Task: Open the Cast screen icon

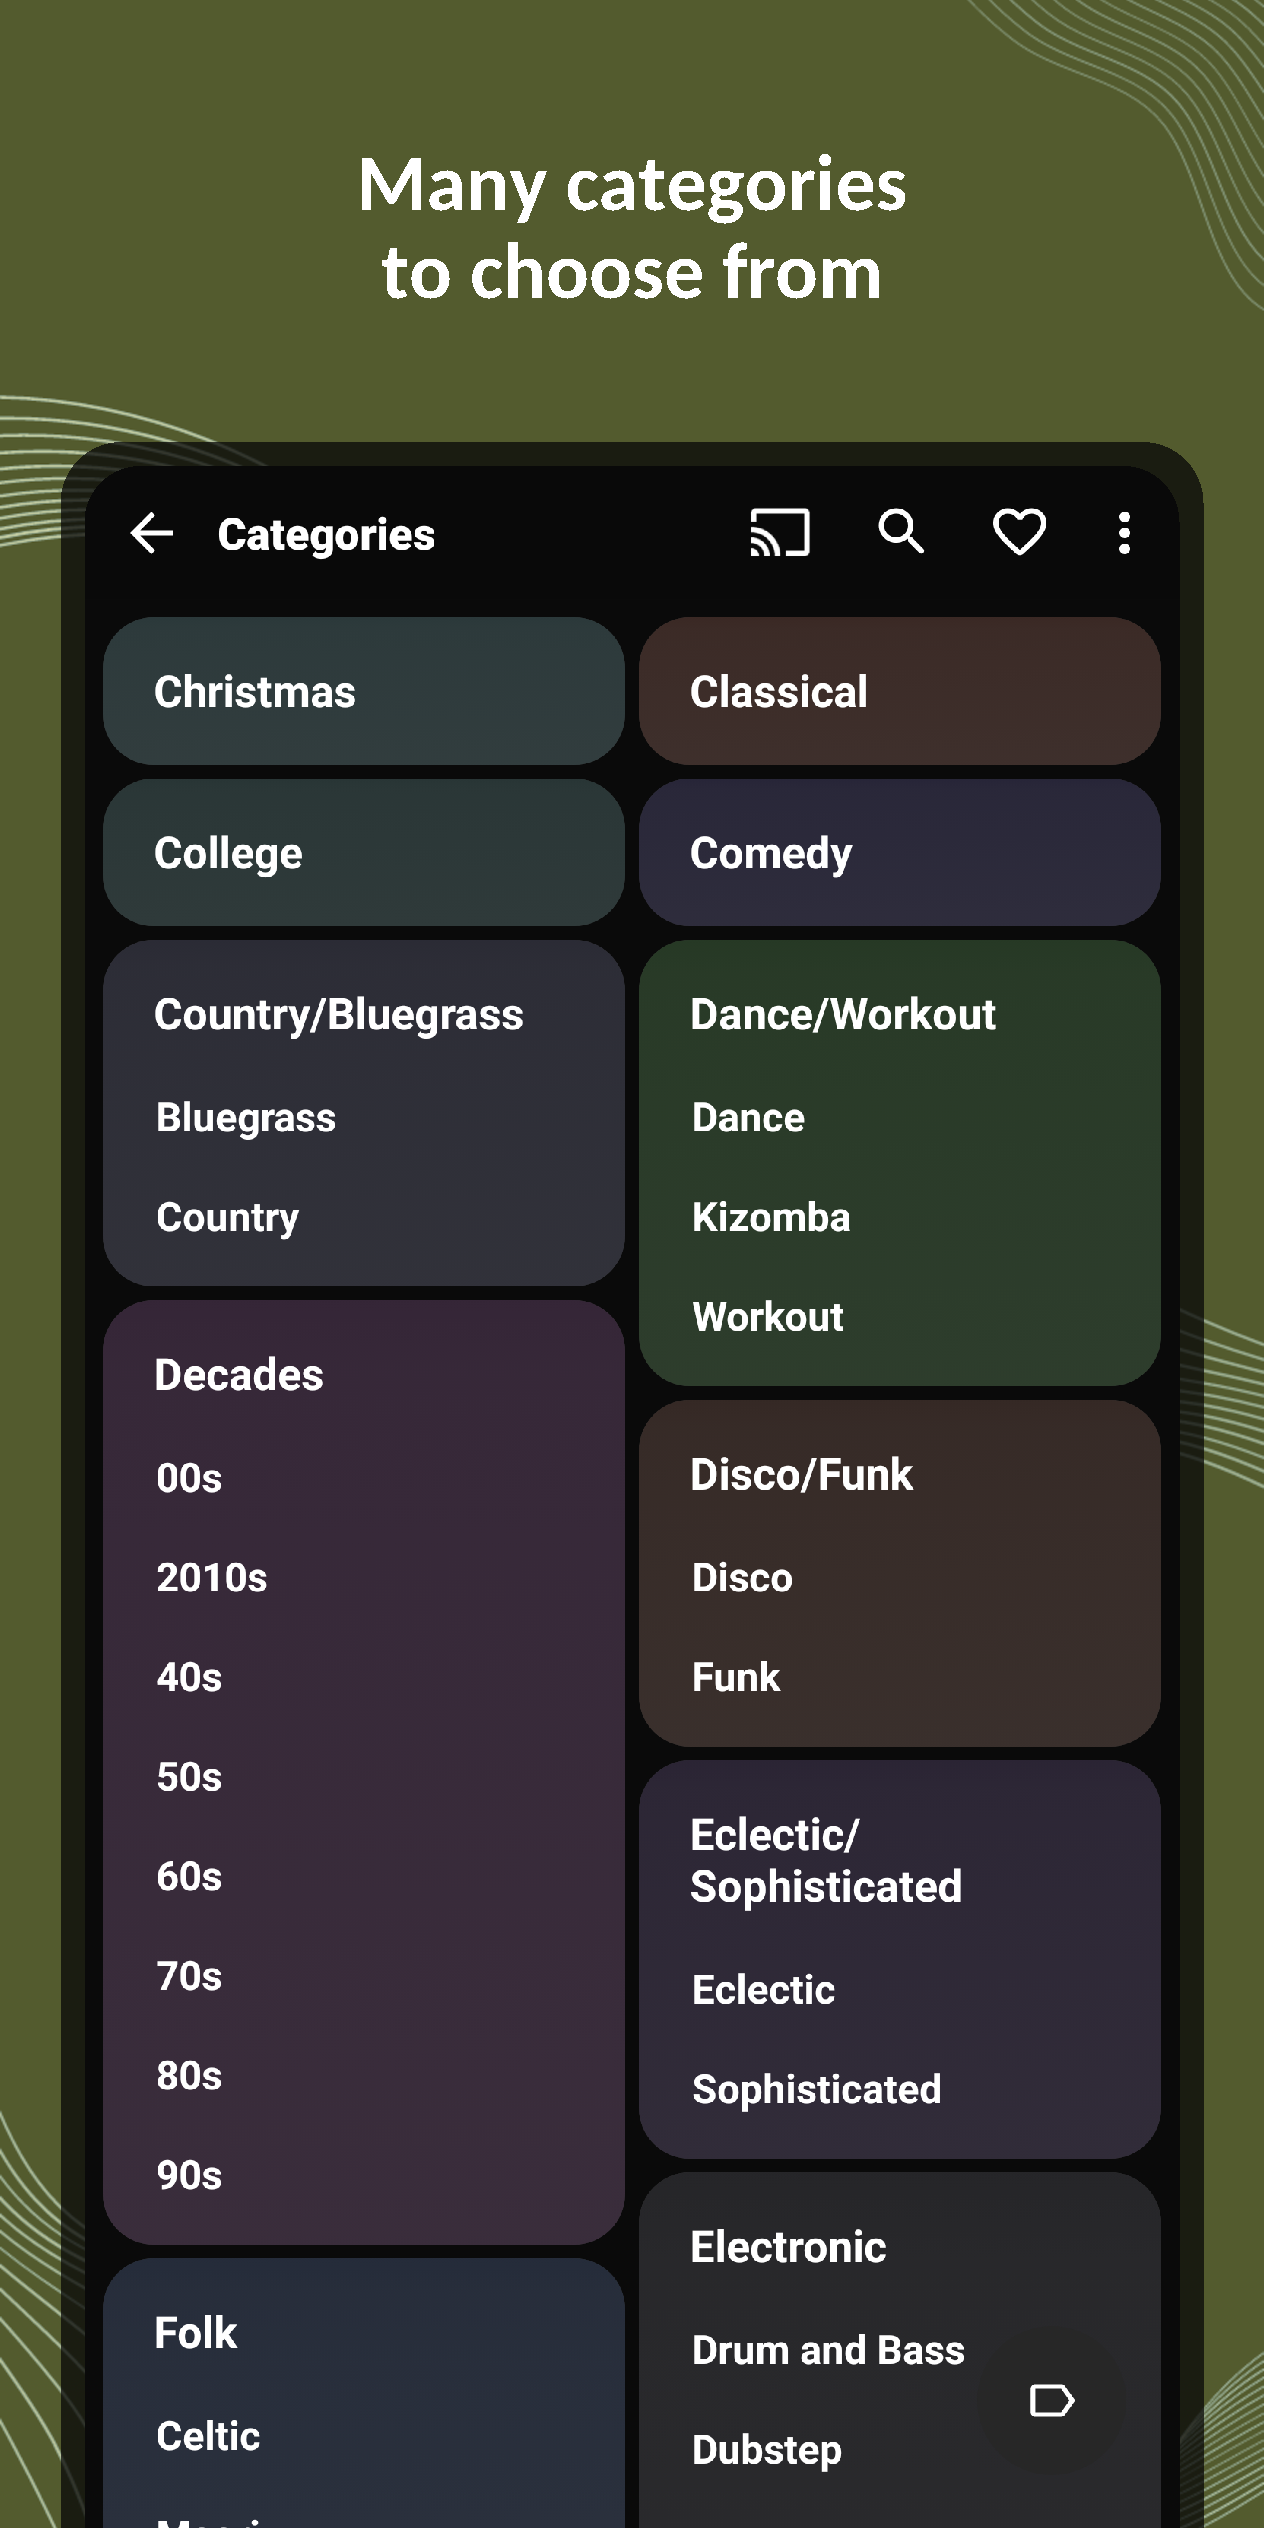Action: pyautogui.click(x=779, y=533)
